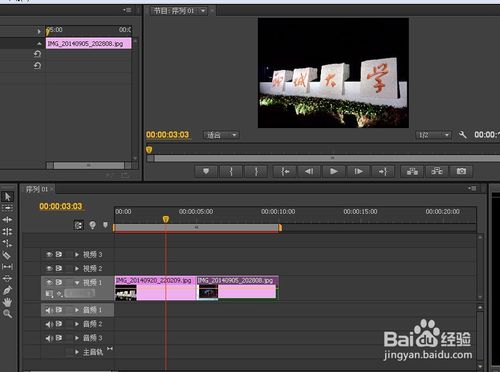
Task: Select the Slide tool
Action: point(7,278)
